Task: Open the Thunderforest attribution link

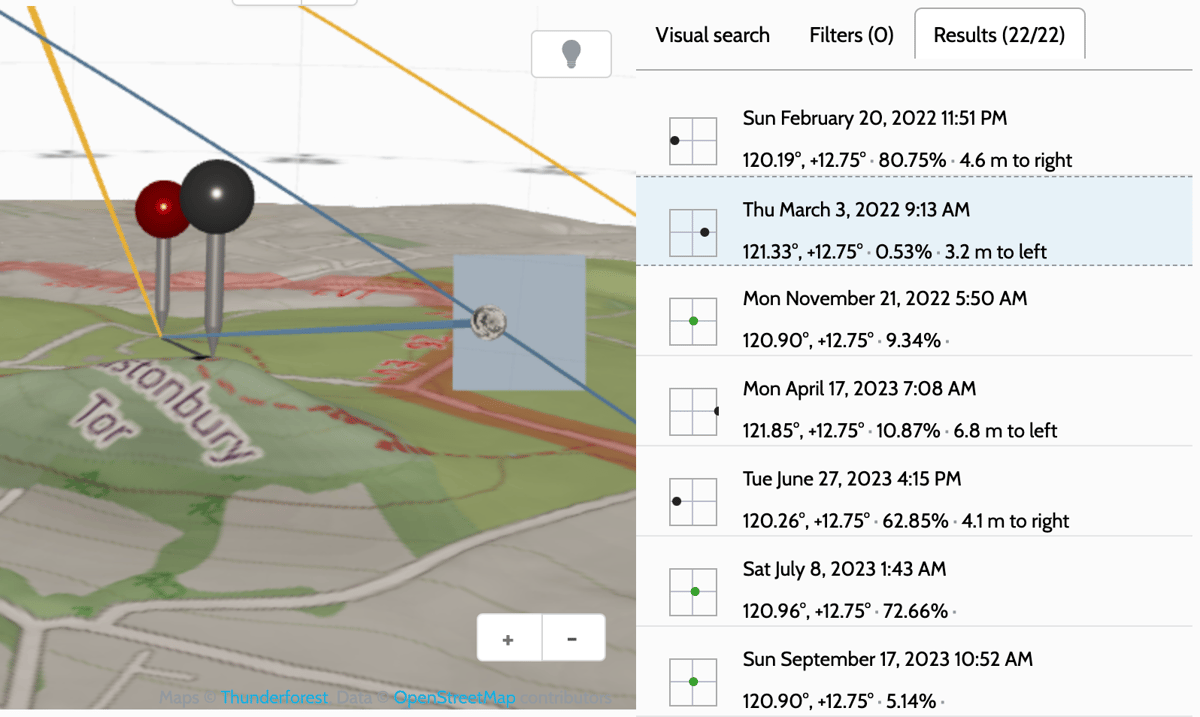Action: pos(272,698)
